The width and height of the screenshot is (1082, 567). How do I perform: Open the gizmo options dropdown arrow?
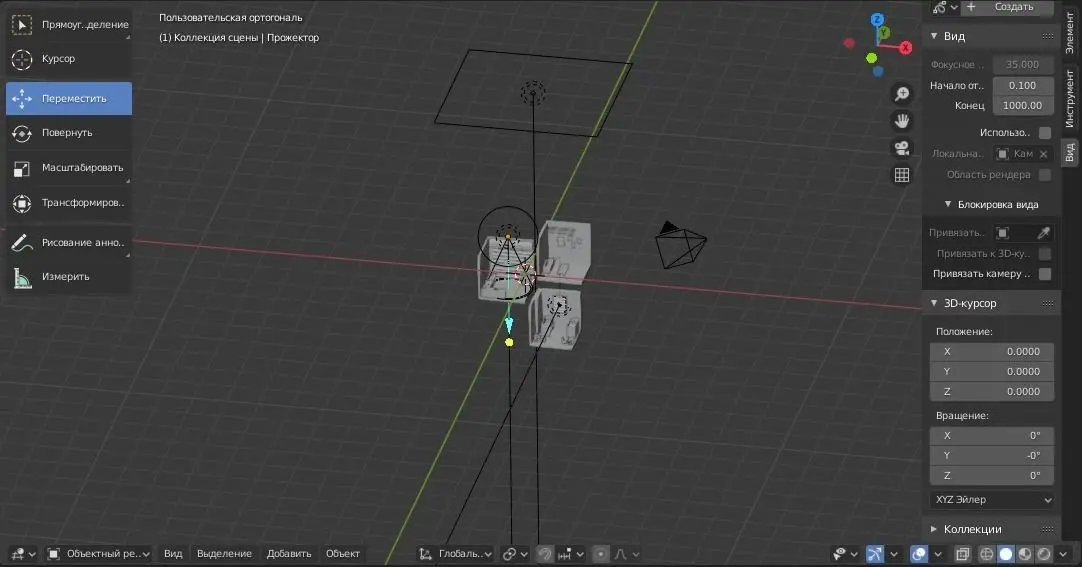(894, 554)
